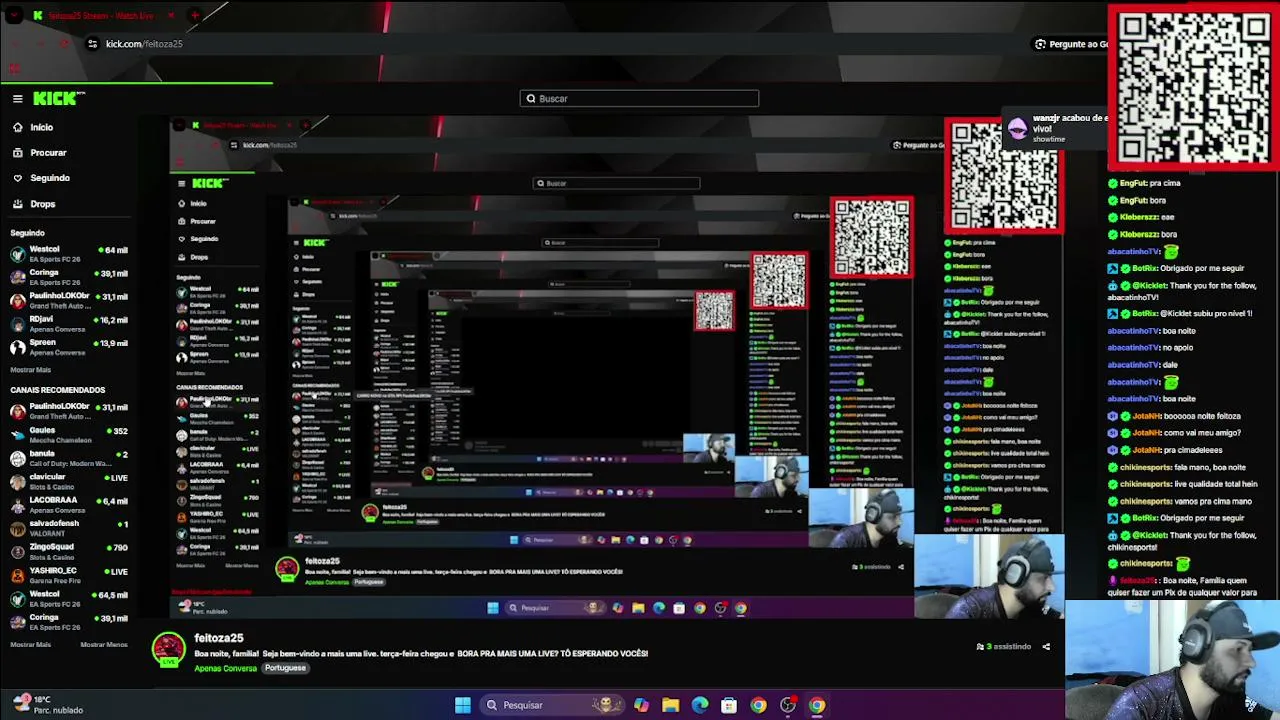Open banula channel avatar
The image size is (1280, 720).
[17, 458]
